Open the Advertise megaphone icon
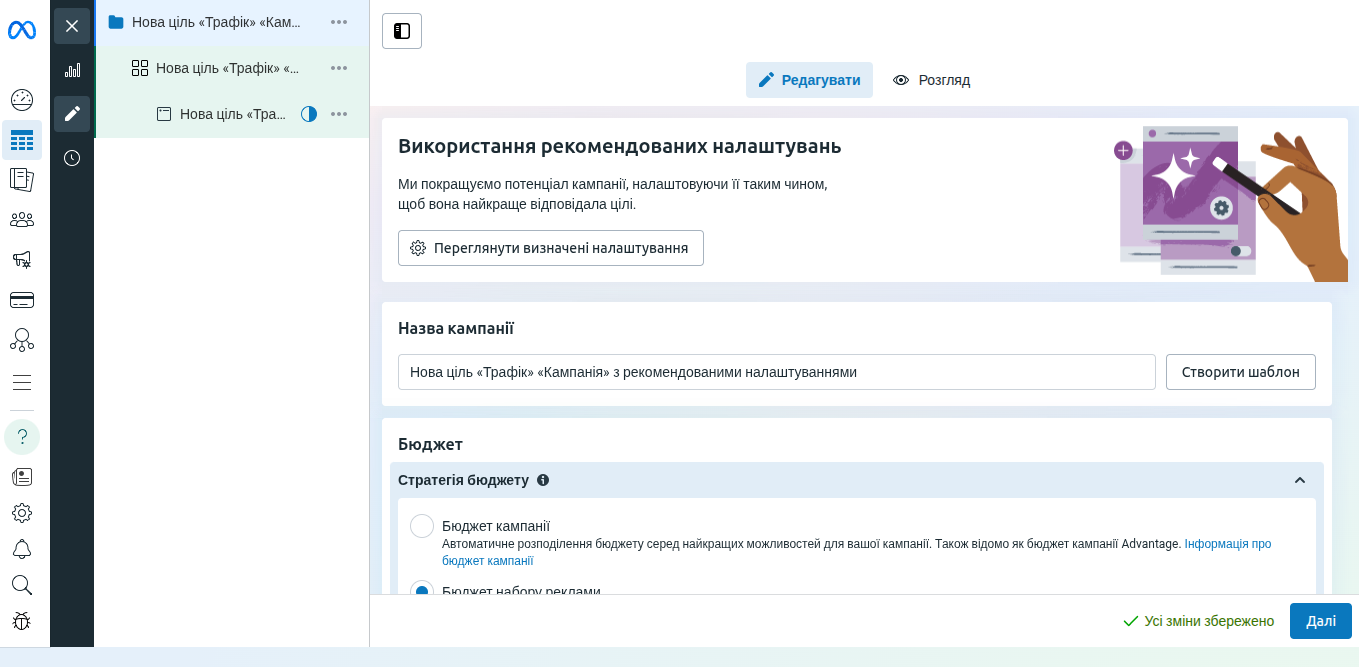The width and height of the screenshot is (1359, 667). pos(22,259)
